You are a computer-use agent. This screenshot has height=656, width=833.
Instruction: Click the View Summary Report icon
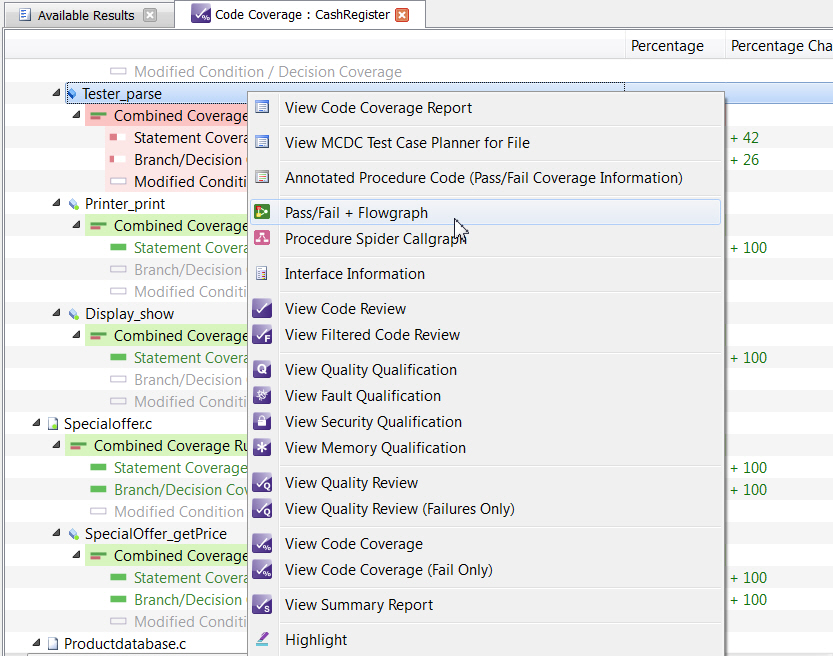[x=262, y=605]
